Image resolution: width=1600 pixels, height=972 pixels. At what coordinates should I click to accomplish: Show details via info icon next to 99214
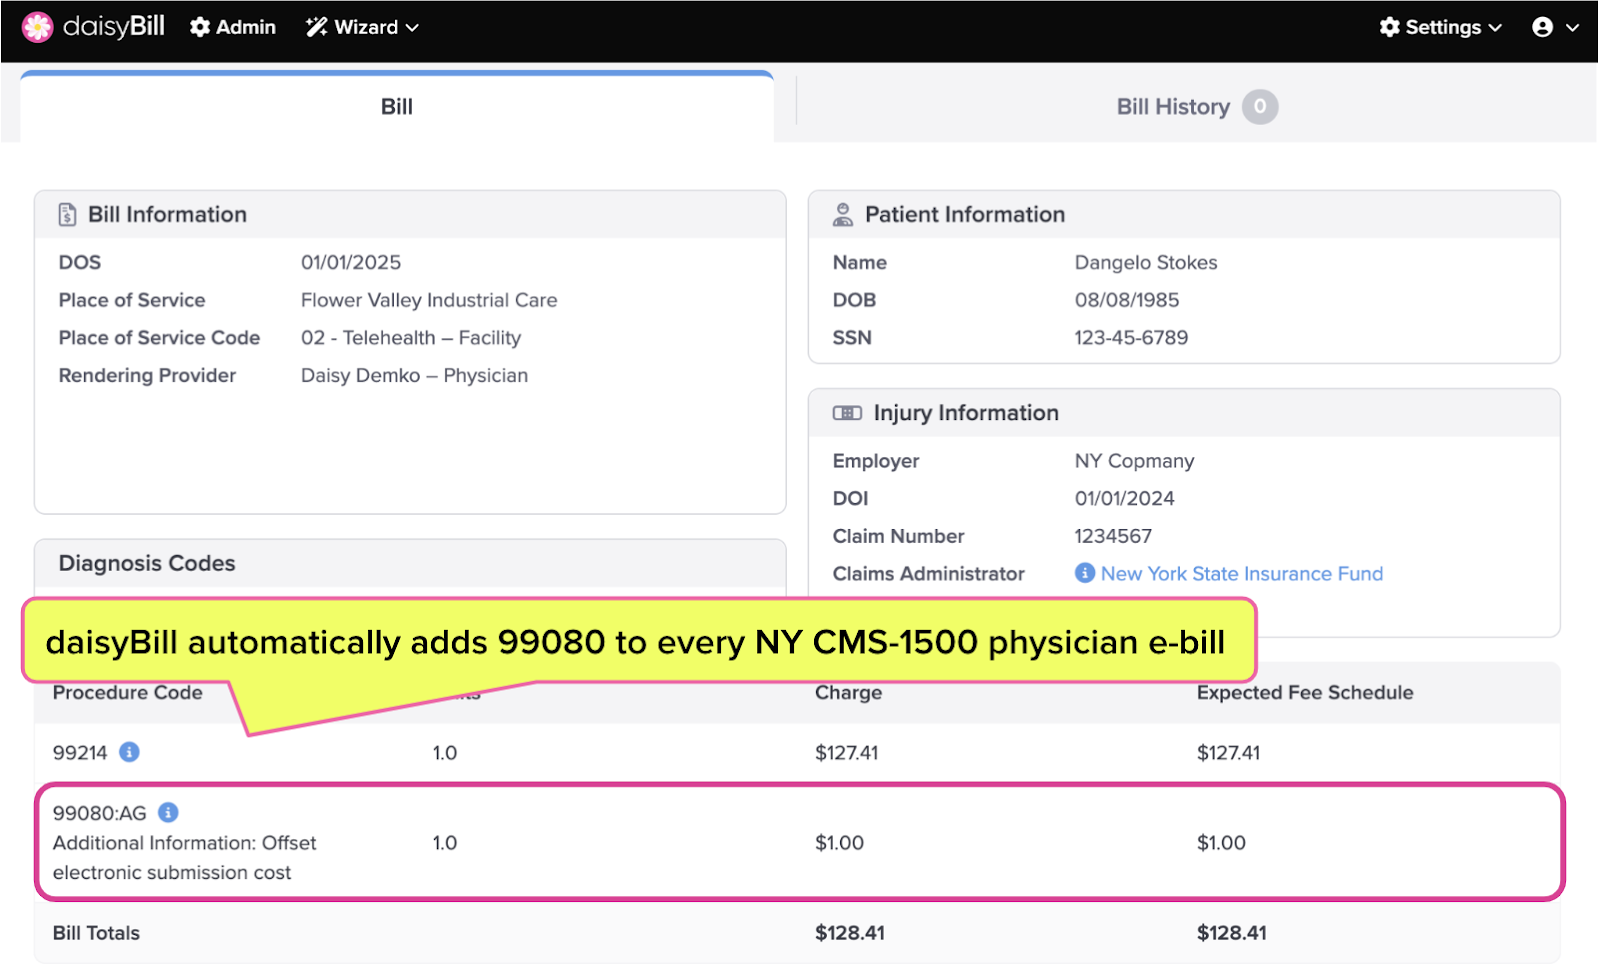coord(128,753)
